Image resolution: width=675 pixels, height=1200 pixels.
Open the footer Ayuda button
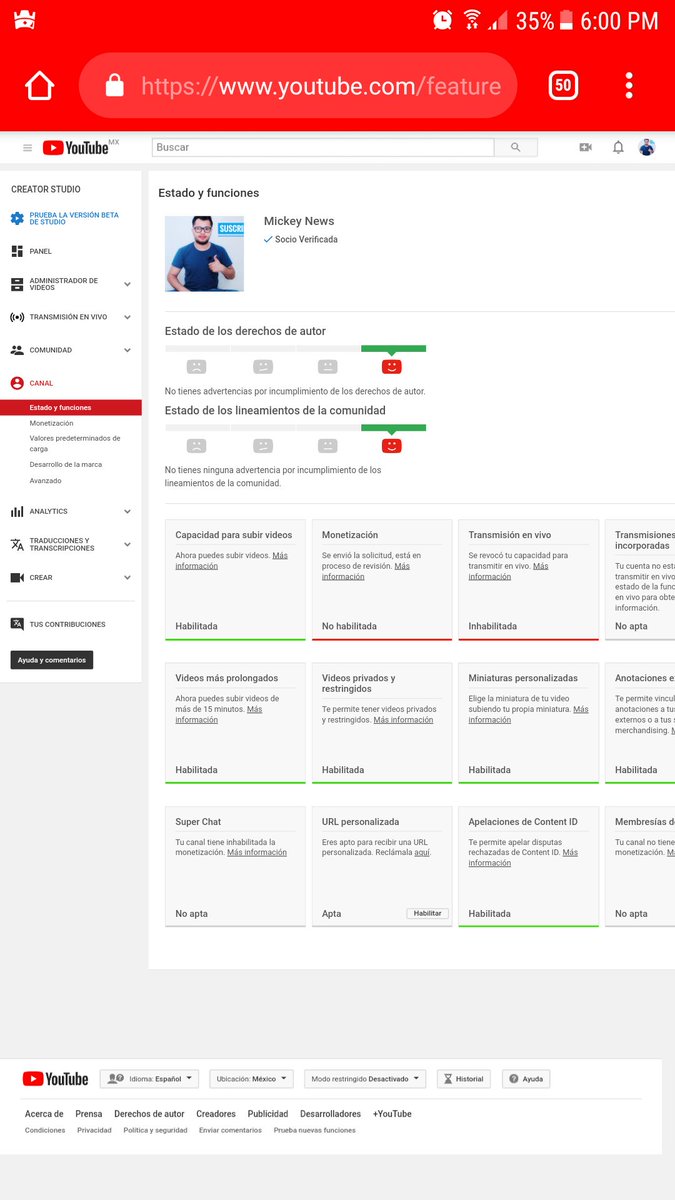[x=526, y=1079]
